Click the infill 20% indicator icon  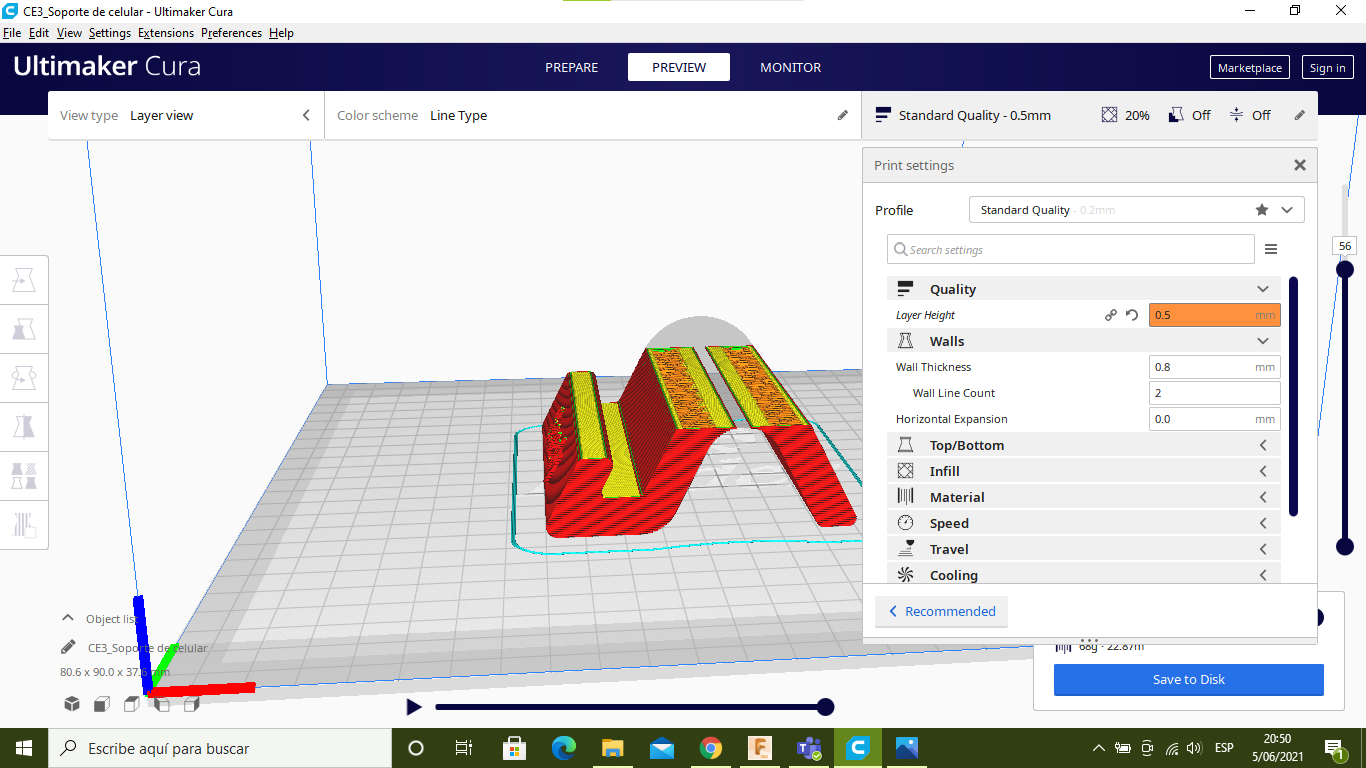tap(1109, 115)
